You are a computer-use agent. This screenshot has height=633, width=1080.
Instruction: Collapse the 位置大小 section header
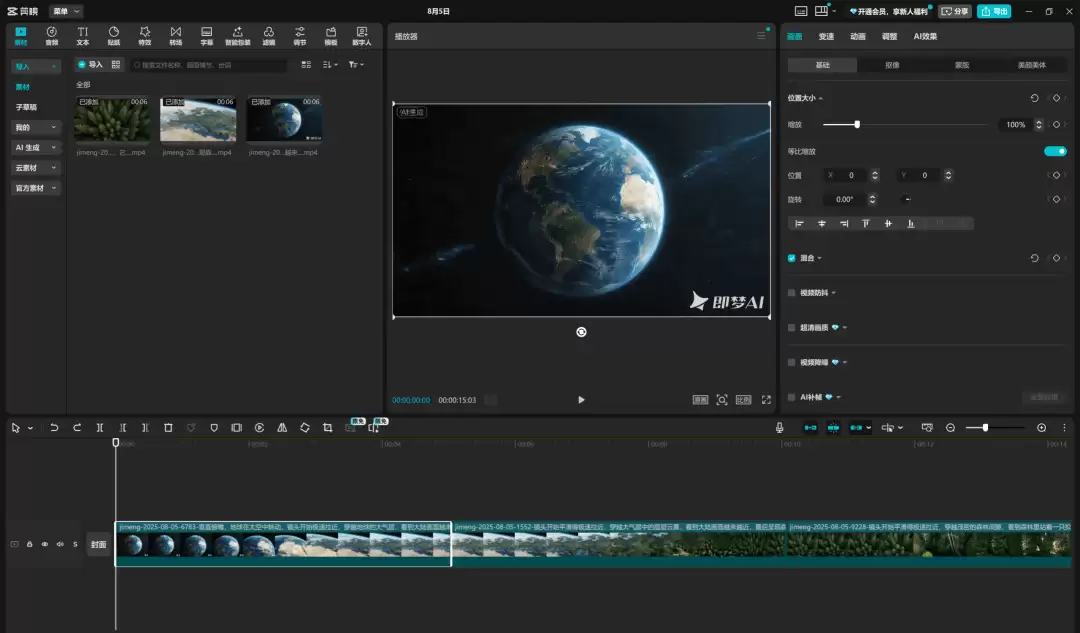(x=804, y=98)
